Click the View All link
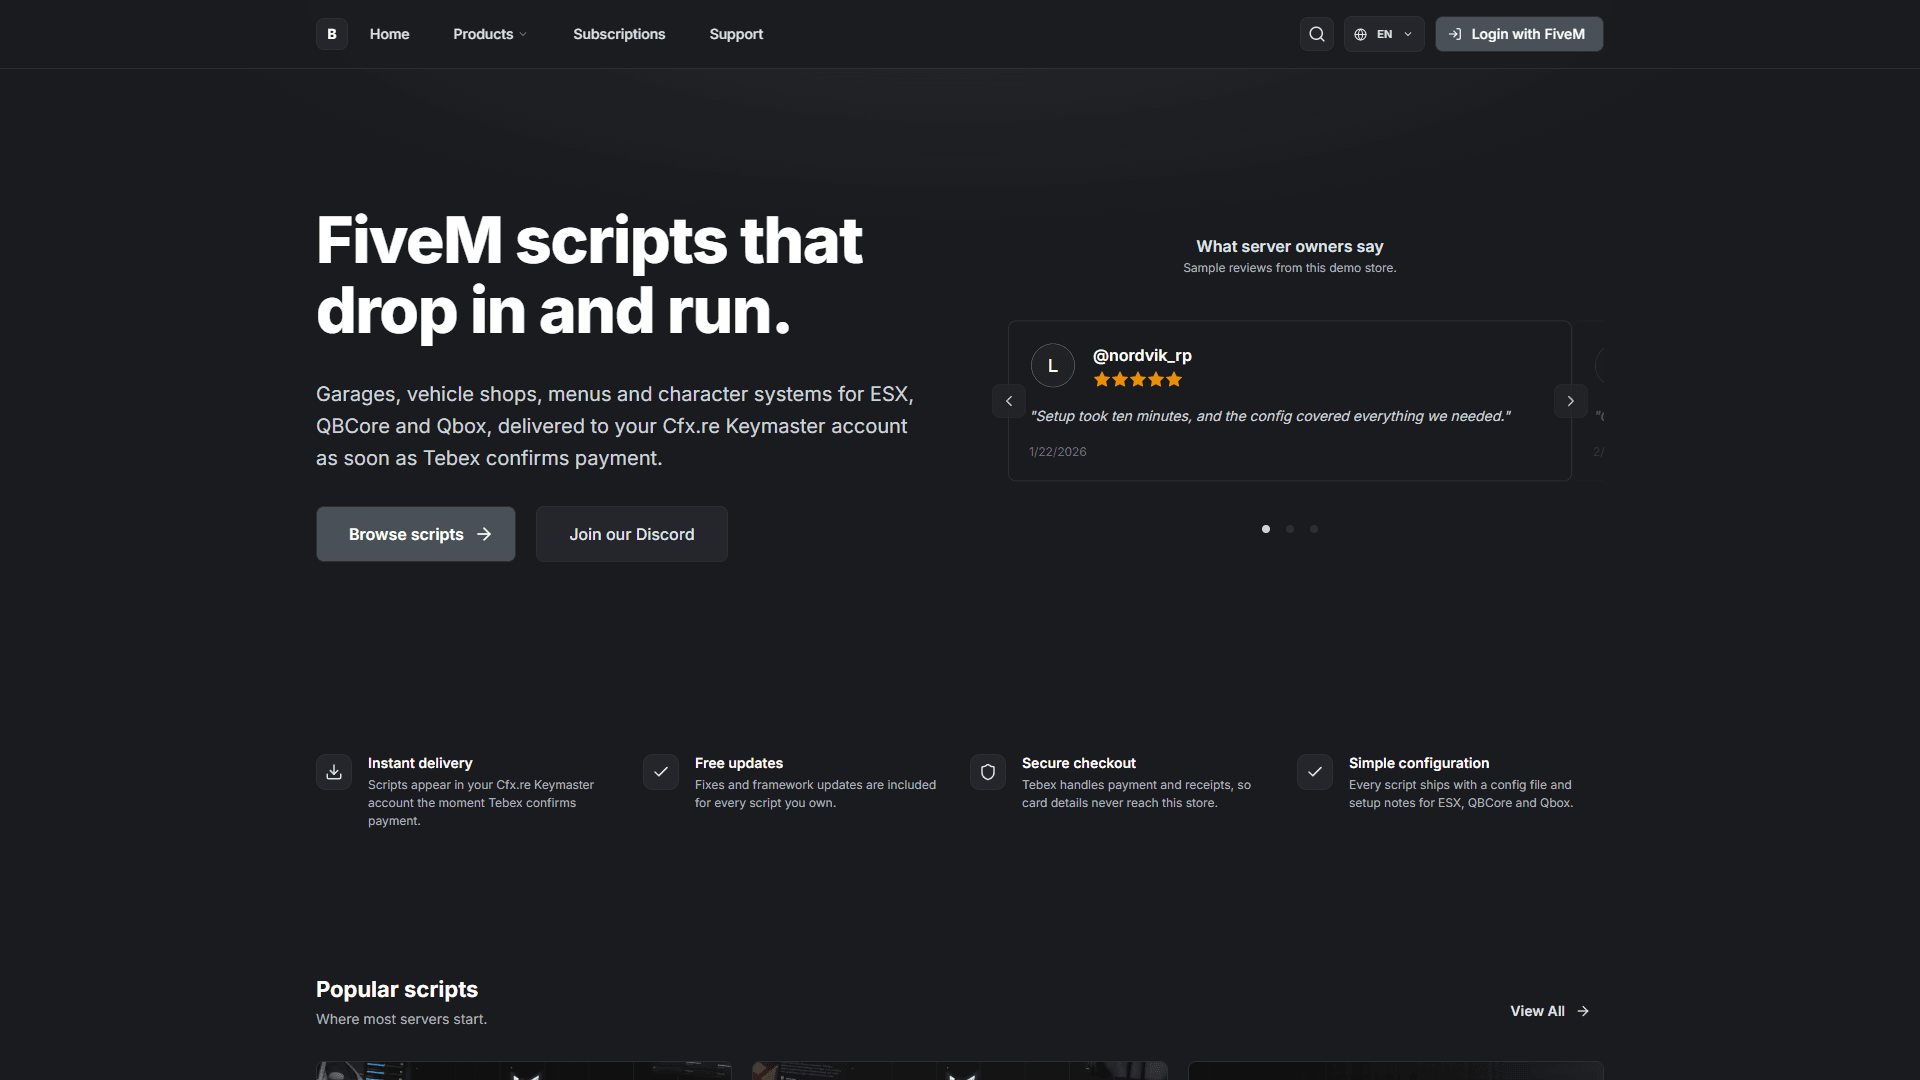The width and height of the screenshot is (1920, 1080). 1549,1011
